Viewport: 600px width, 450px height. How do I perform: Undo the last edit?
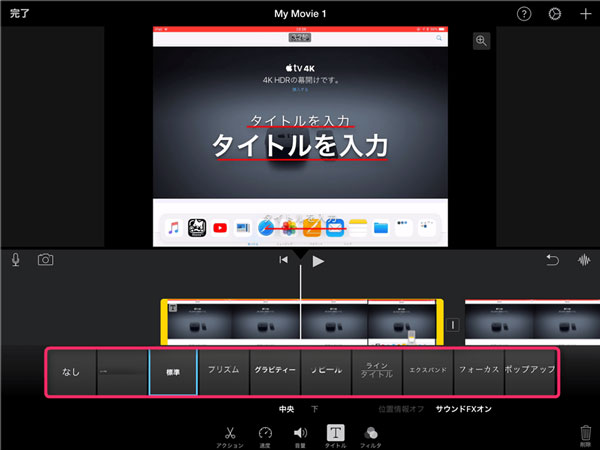click(552, 260)
